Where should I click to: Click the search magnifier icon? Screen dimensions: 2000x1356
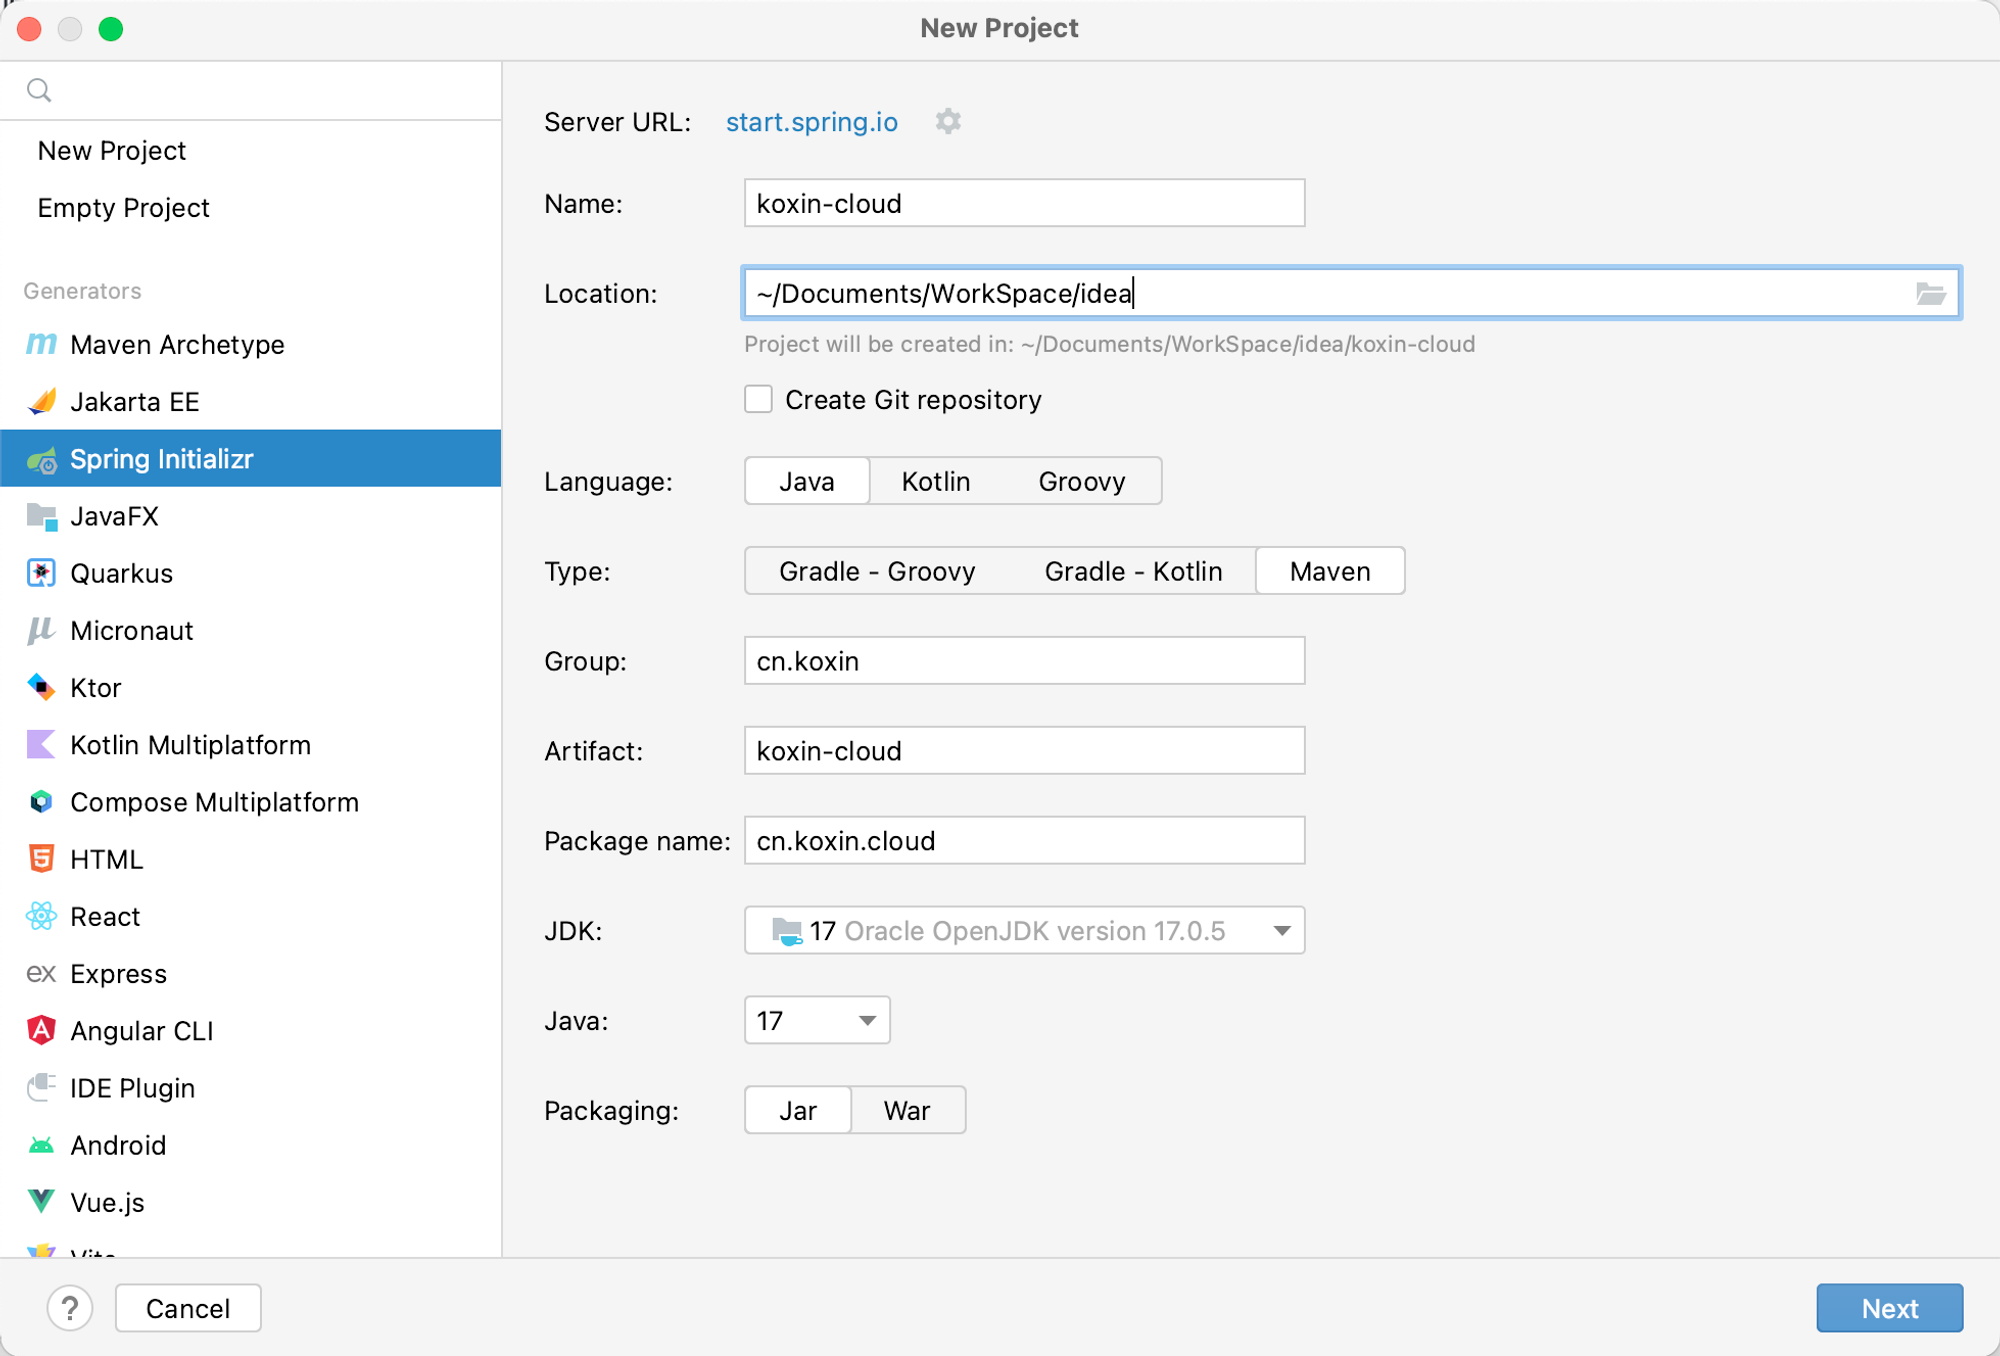(39, 90)
